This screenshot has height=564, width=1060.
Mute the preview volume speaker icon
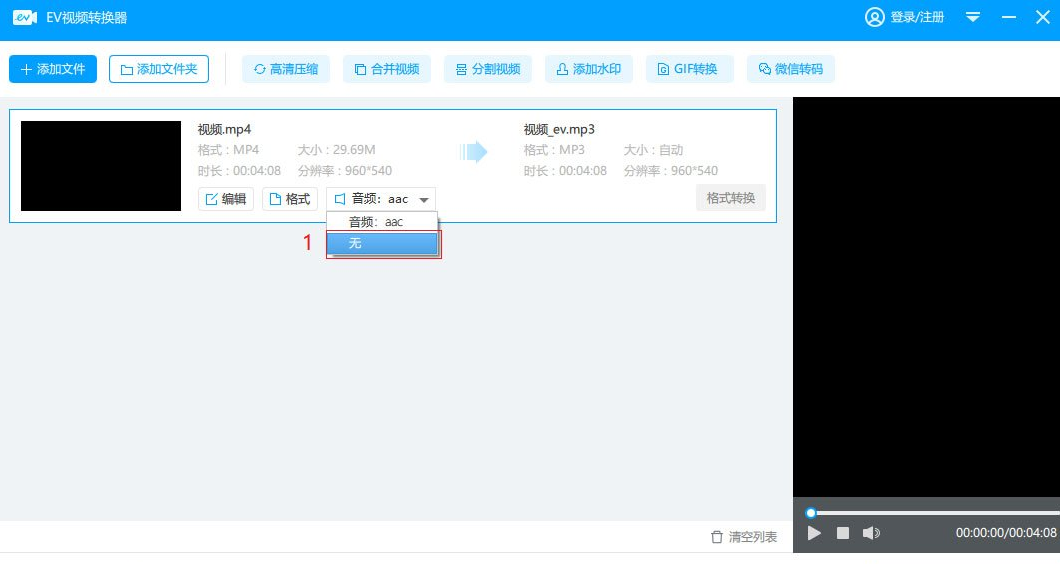pyautogui.click(x=871, y=533)
